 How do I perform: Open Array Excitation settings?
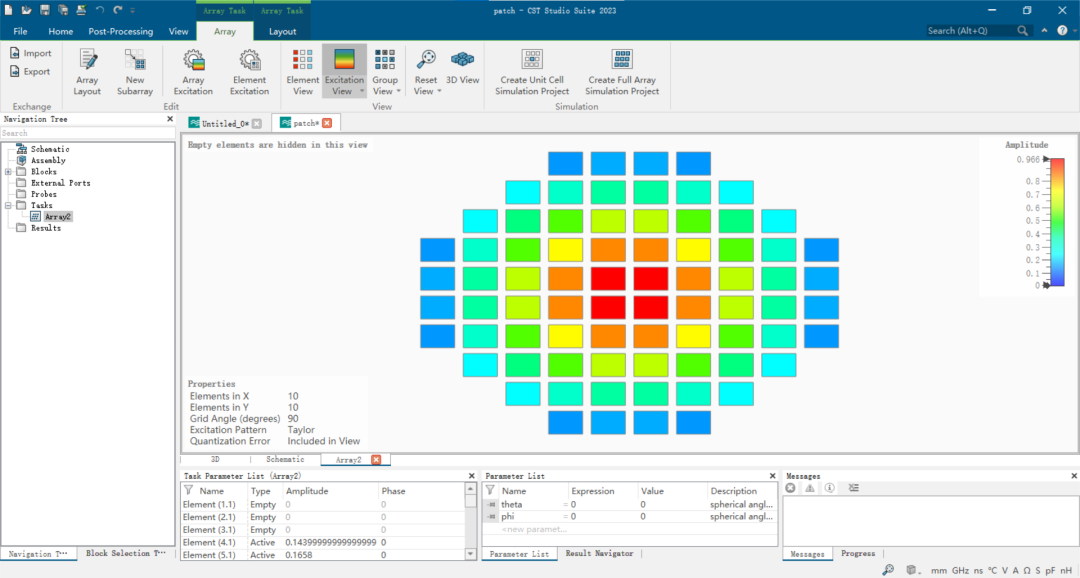click(194, 72)
